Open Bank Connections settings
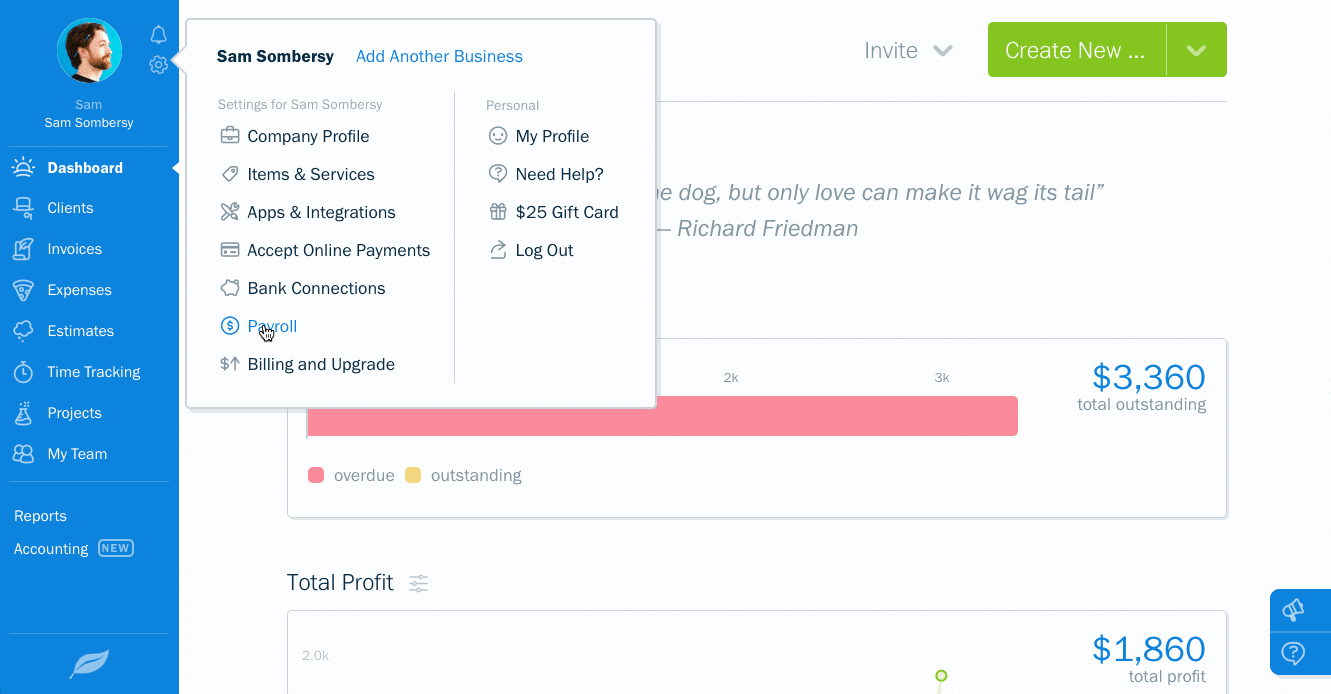This screenshot has height=694, width=1331. 316,288
